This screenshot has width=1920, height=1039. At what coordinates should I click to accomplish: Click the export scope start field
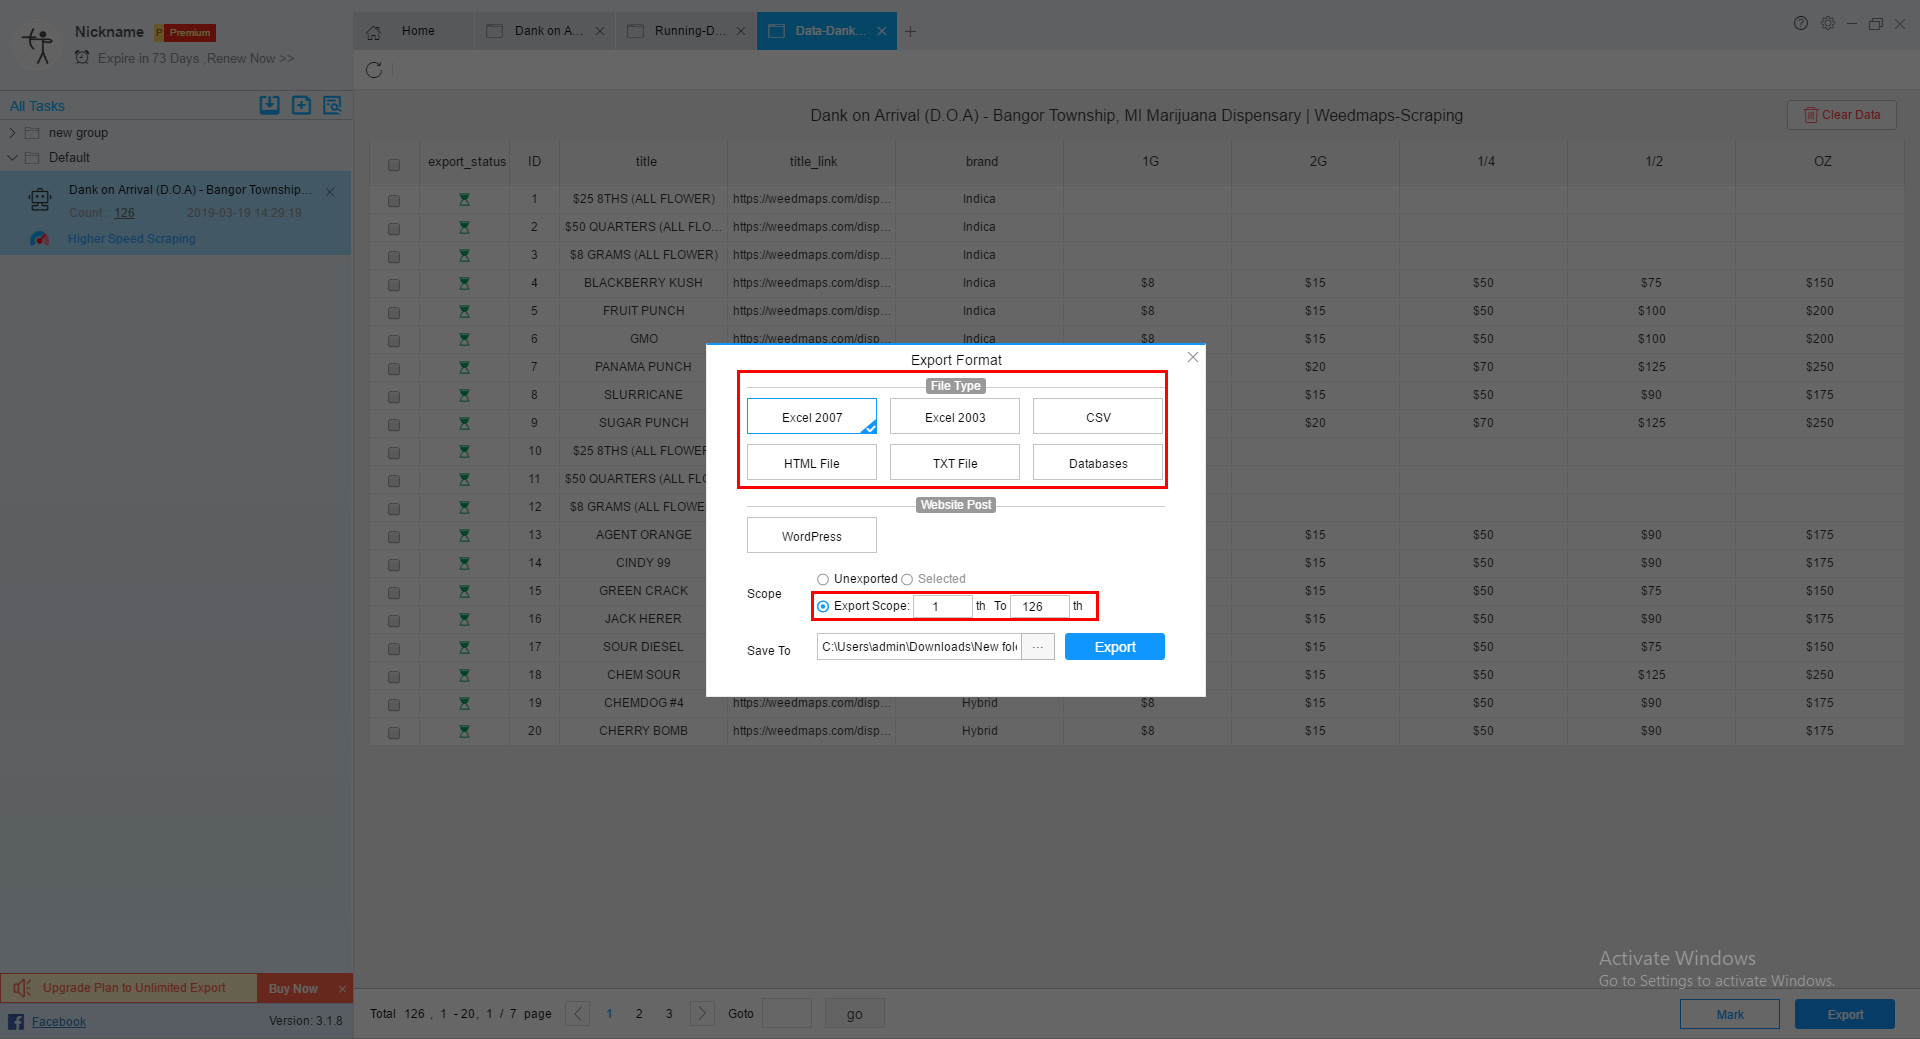point(943,606)
